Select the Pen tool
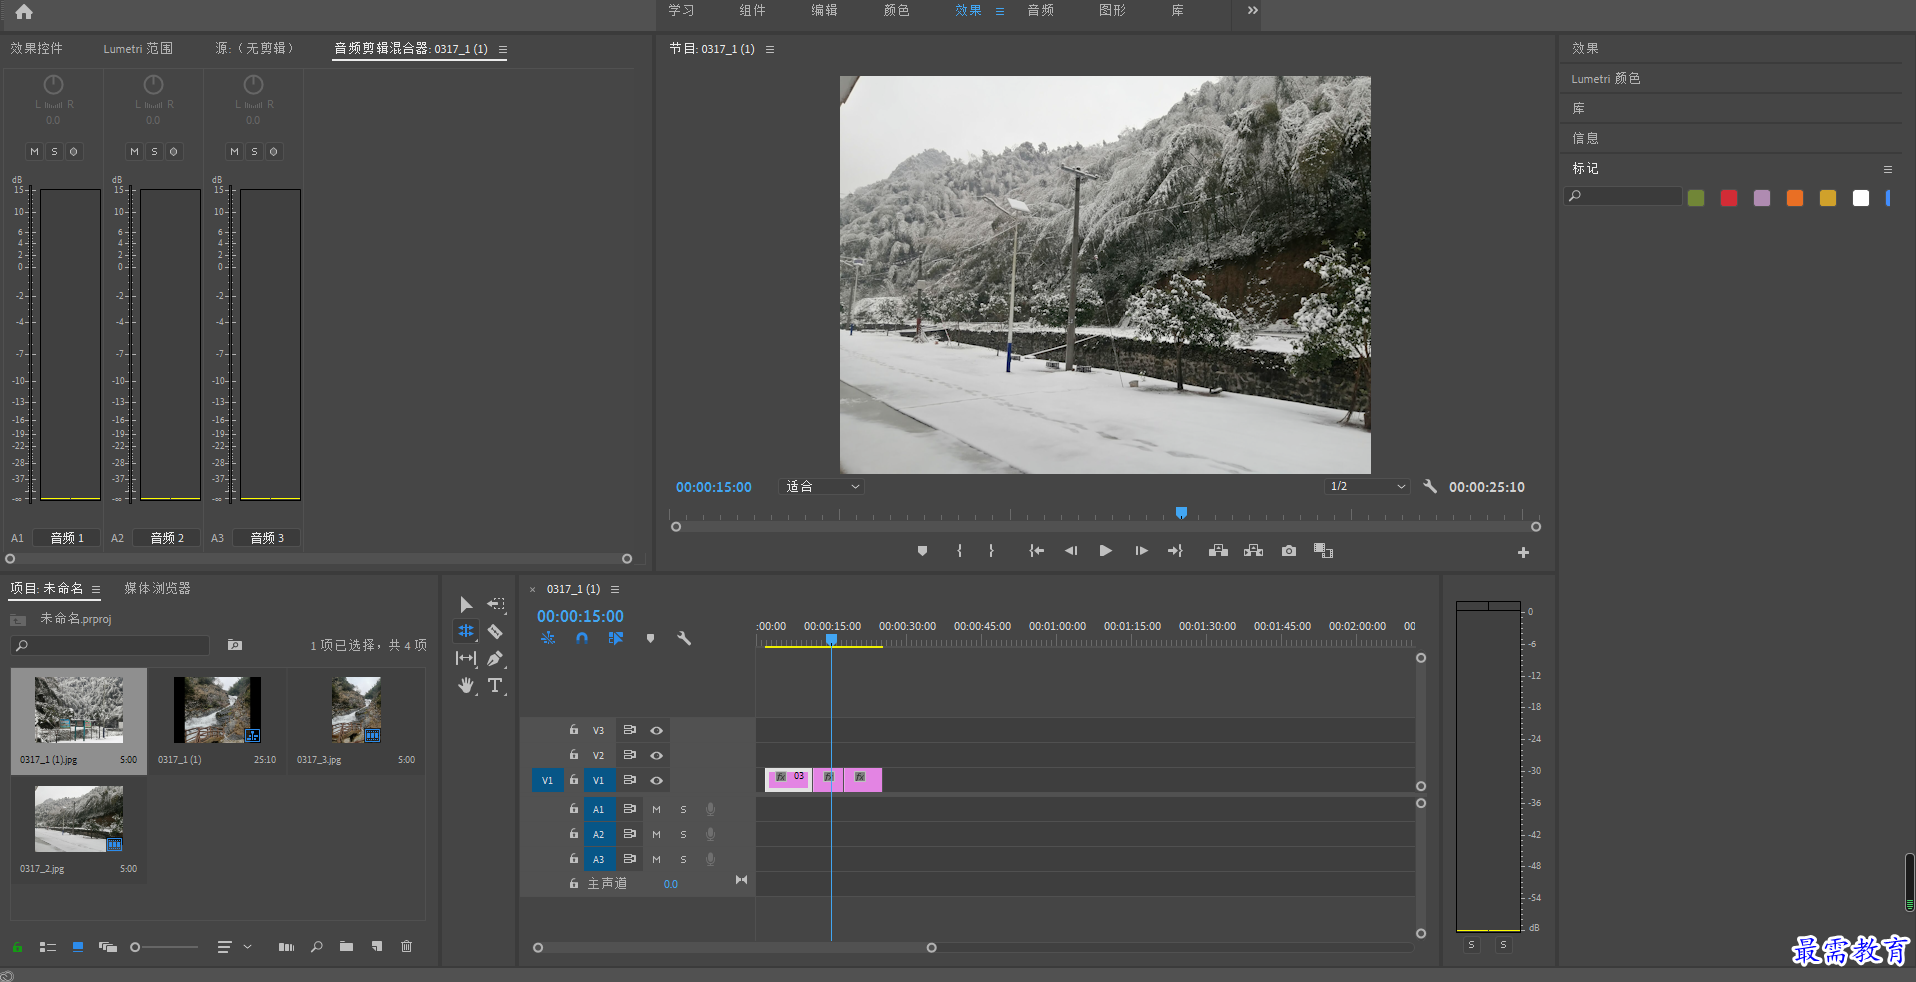Viewport: 1916px width, 982px height. pos(495,658)
